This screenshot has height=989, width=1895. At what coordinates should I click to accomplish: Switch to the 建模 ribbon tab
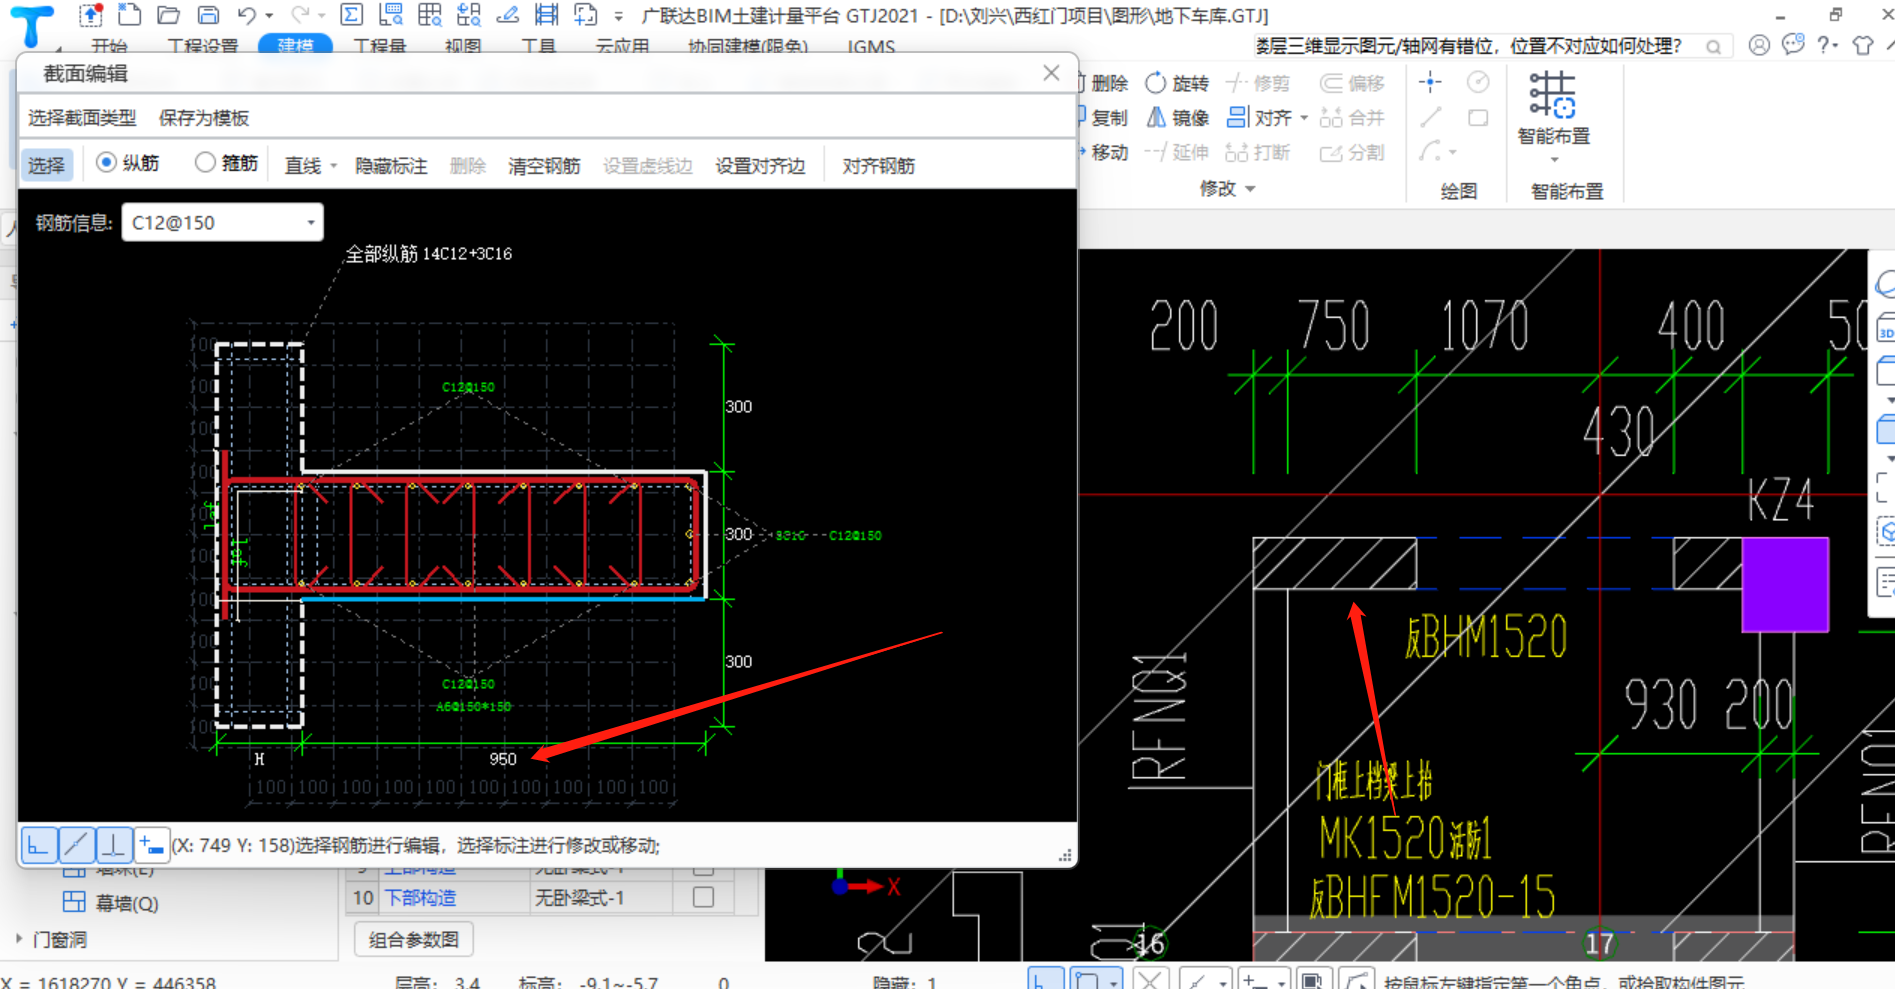coord(295,45)
